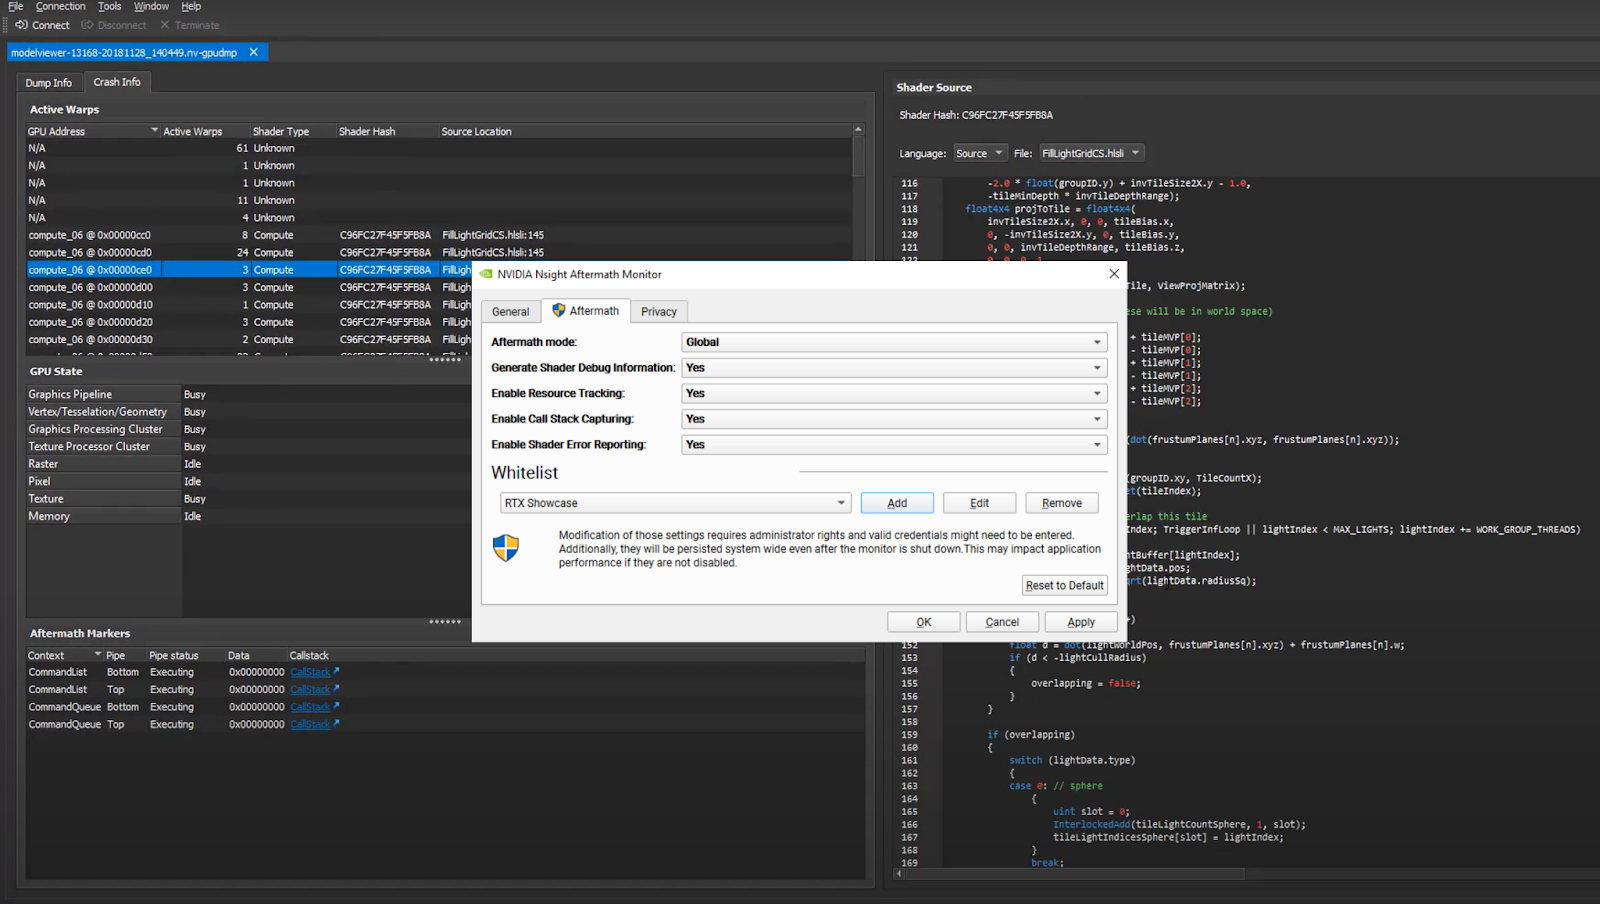Open CallStack link for CommandList Top
The image size is (1600, 904).
tap(314, 690)
